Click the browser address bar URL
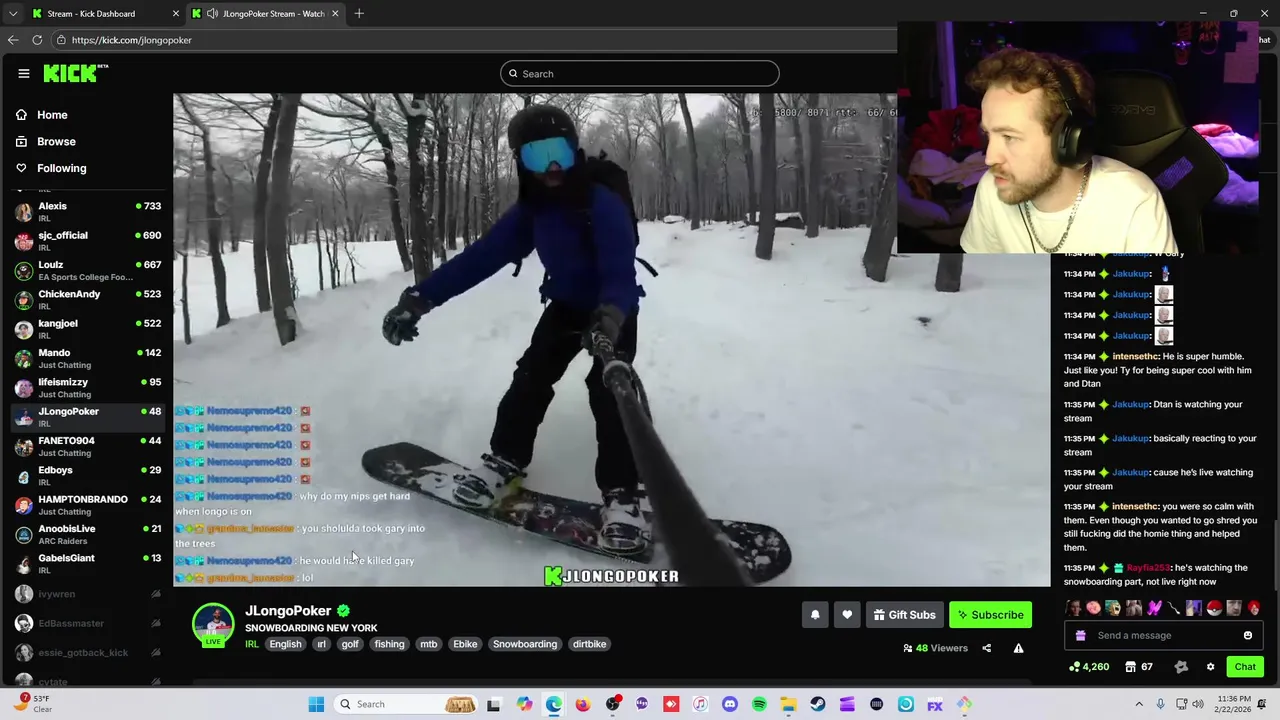The width and height of the screenshot is (1280, 720). click(x=132, y=40)
